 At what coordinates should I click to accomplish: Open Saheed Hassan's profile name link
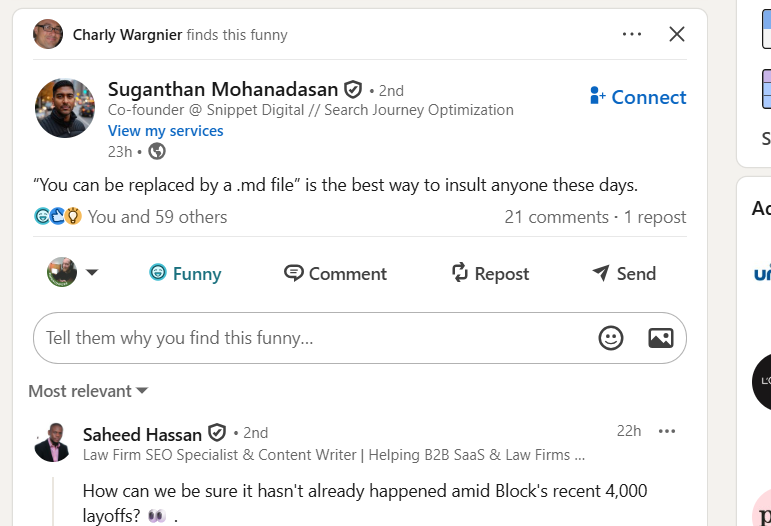pyautogui.click(x=142, y=433)
